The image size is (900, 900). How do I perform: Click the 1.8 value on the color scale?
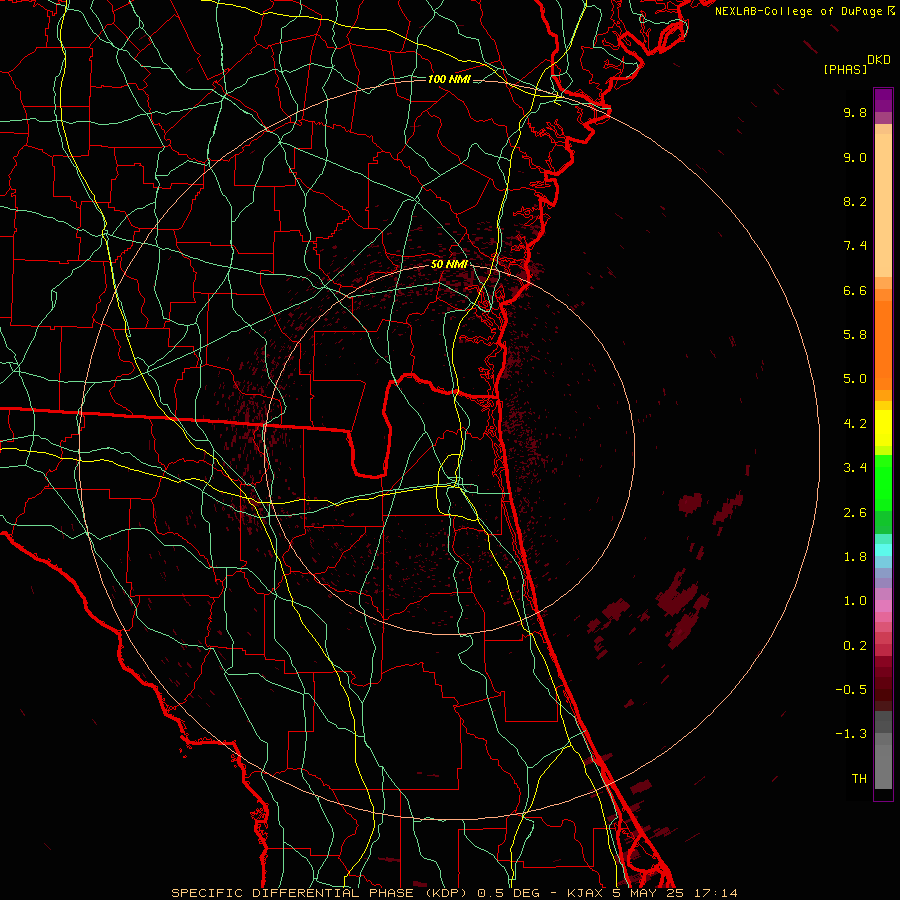(x=855, y=557)
